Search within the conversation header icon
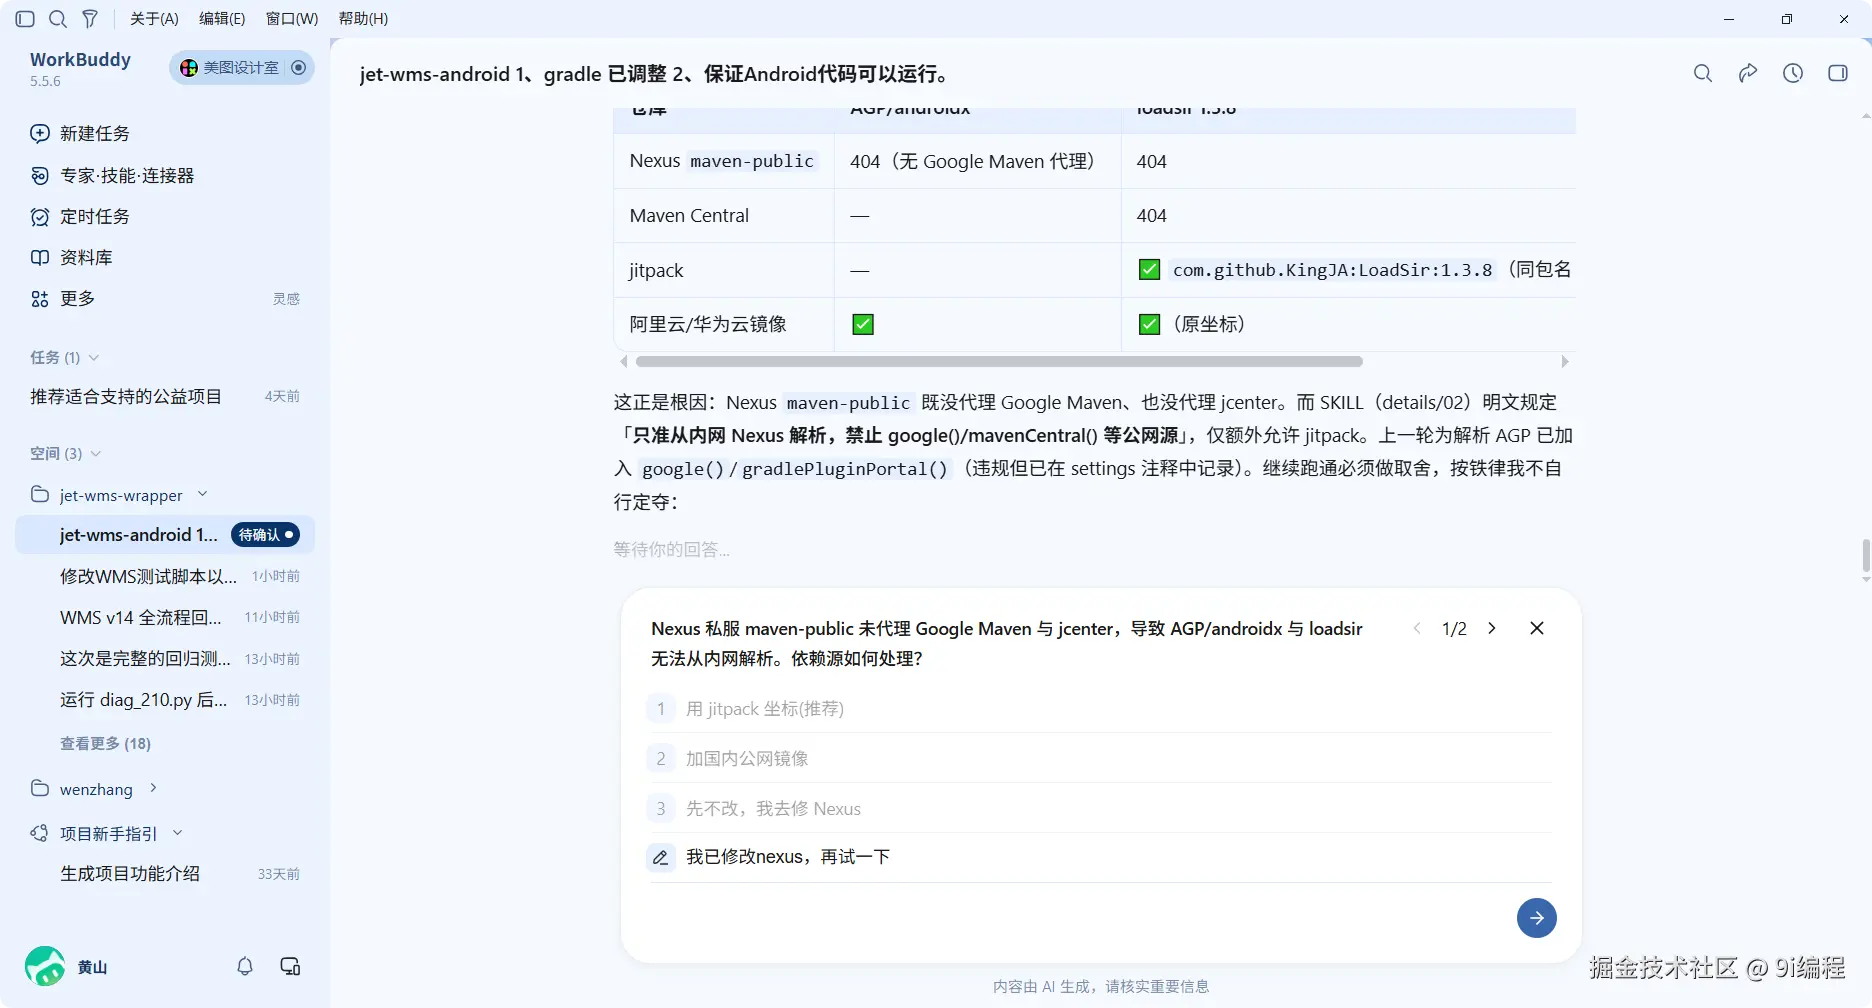 (x=1703, y=73)
